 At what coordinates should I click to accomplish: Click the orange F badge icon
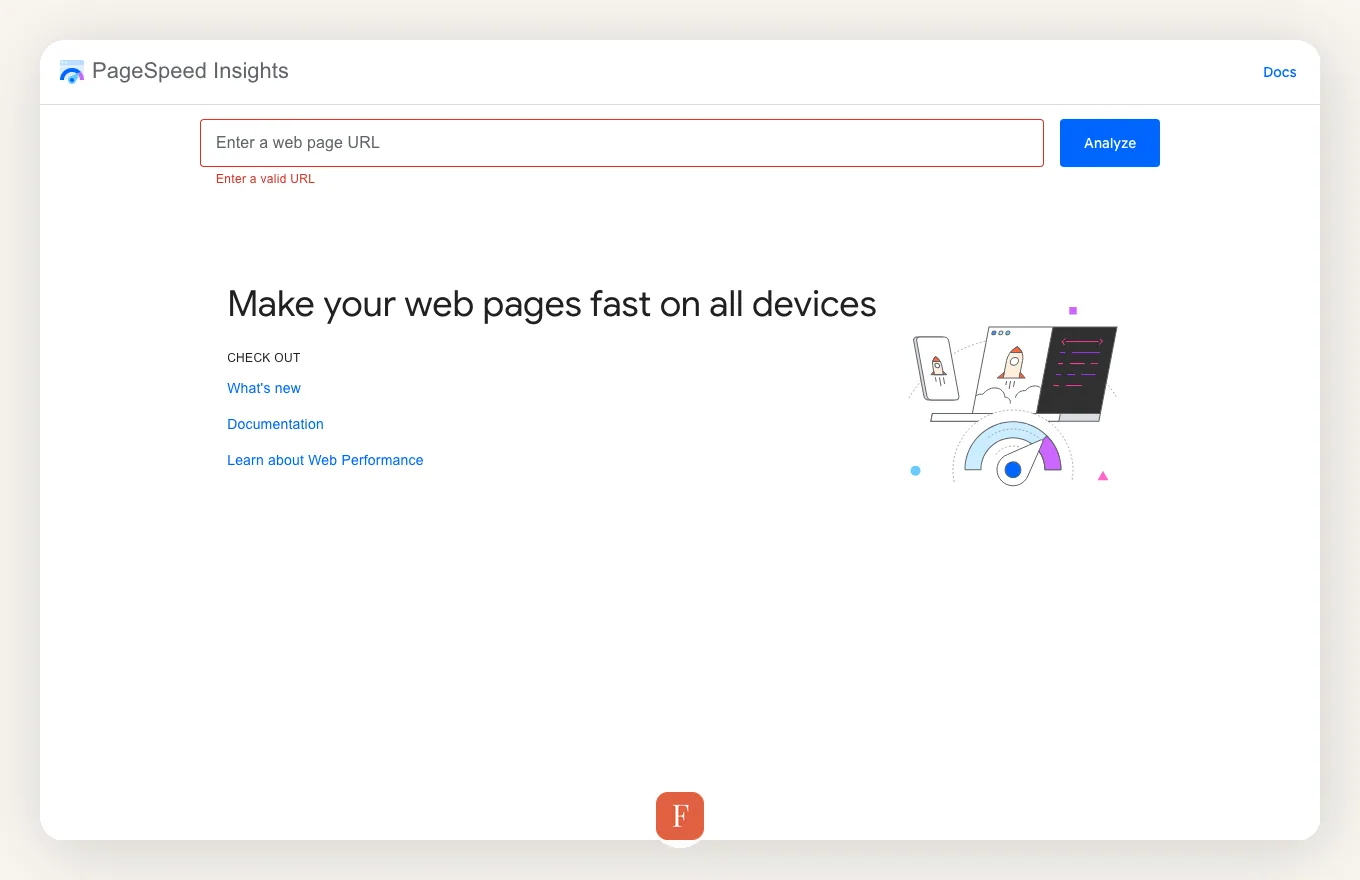point(680,816)
